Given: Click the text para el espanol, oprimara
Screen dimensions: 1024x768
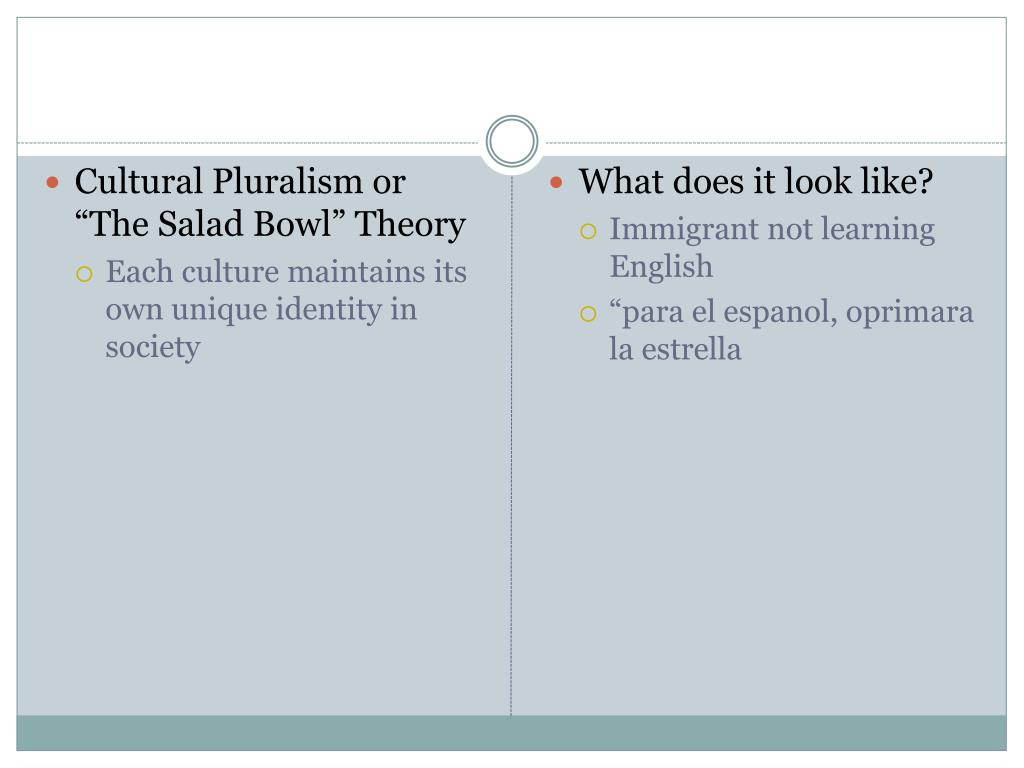Looking at the screenshot, I should point(791,312).
